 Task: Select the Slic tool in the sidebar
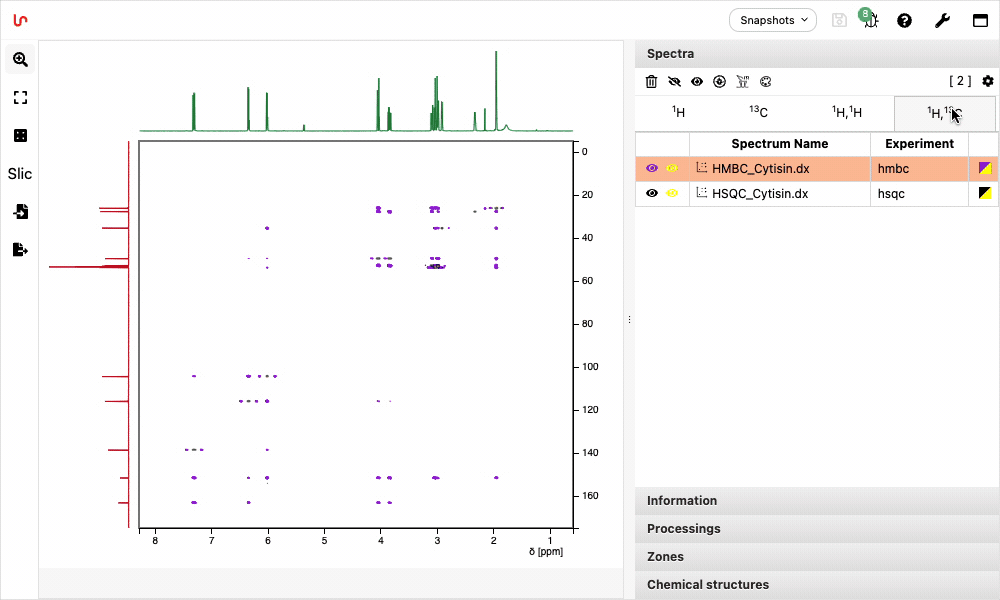click(x=20, y=174)
